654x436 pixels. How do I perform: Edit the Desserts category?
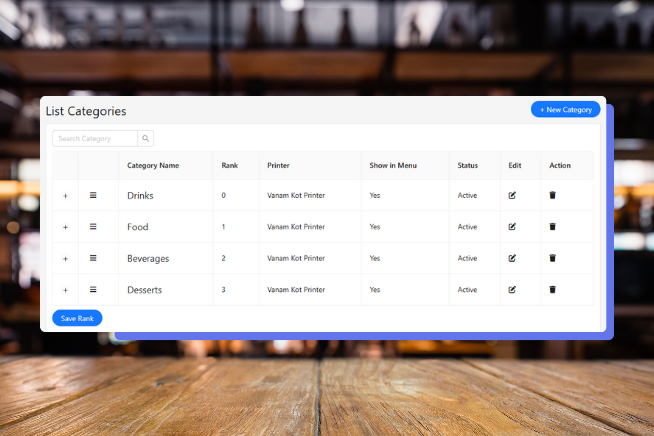(x=512, y=290)
